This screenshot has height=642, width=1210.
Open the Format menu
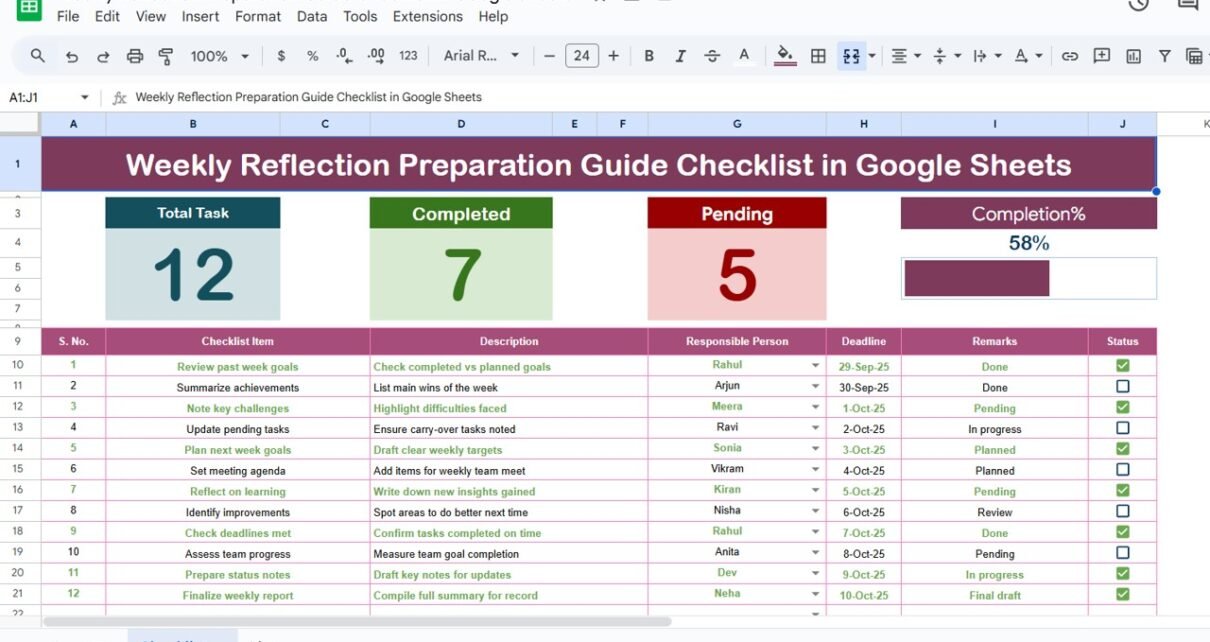coord(258,16)
